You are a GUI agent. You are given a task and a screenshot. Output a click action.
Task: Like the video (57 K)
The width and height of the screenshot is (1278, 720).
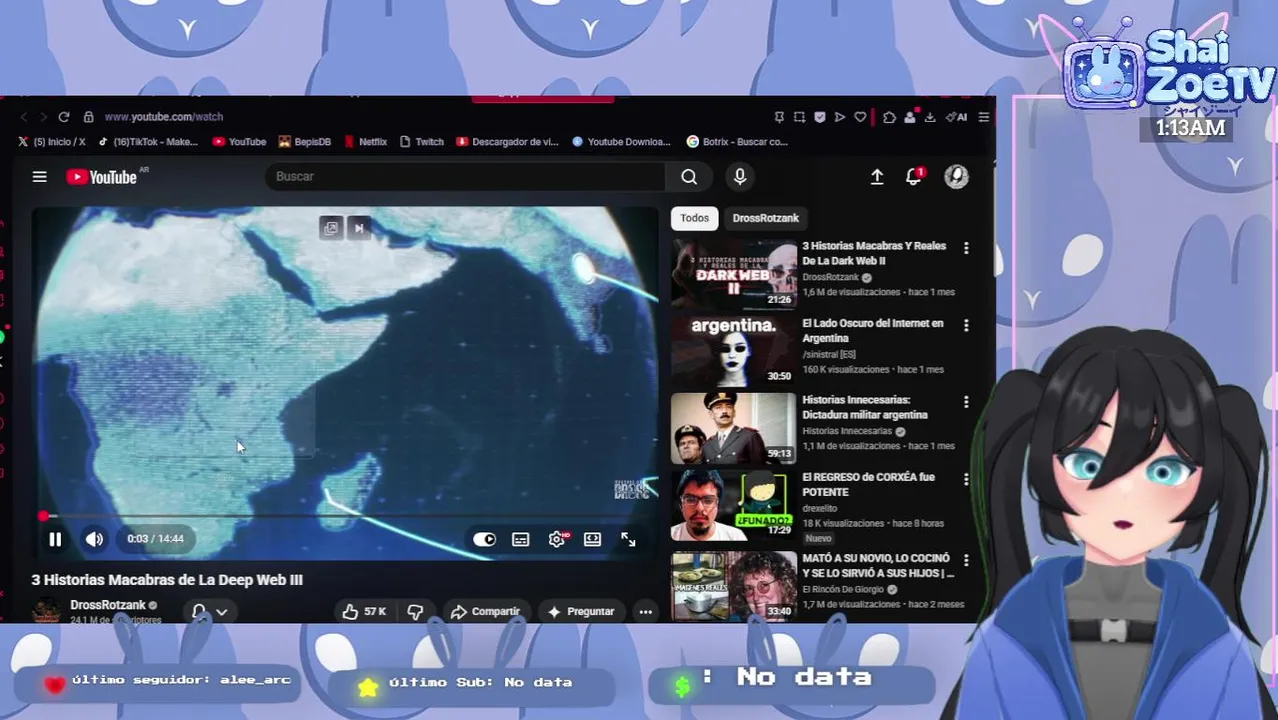[x=364, y=612]
